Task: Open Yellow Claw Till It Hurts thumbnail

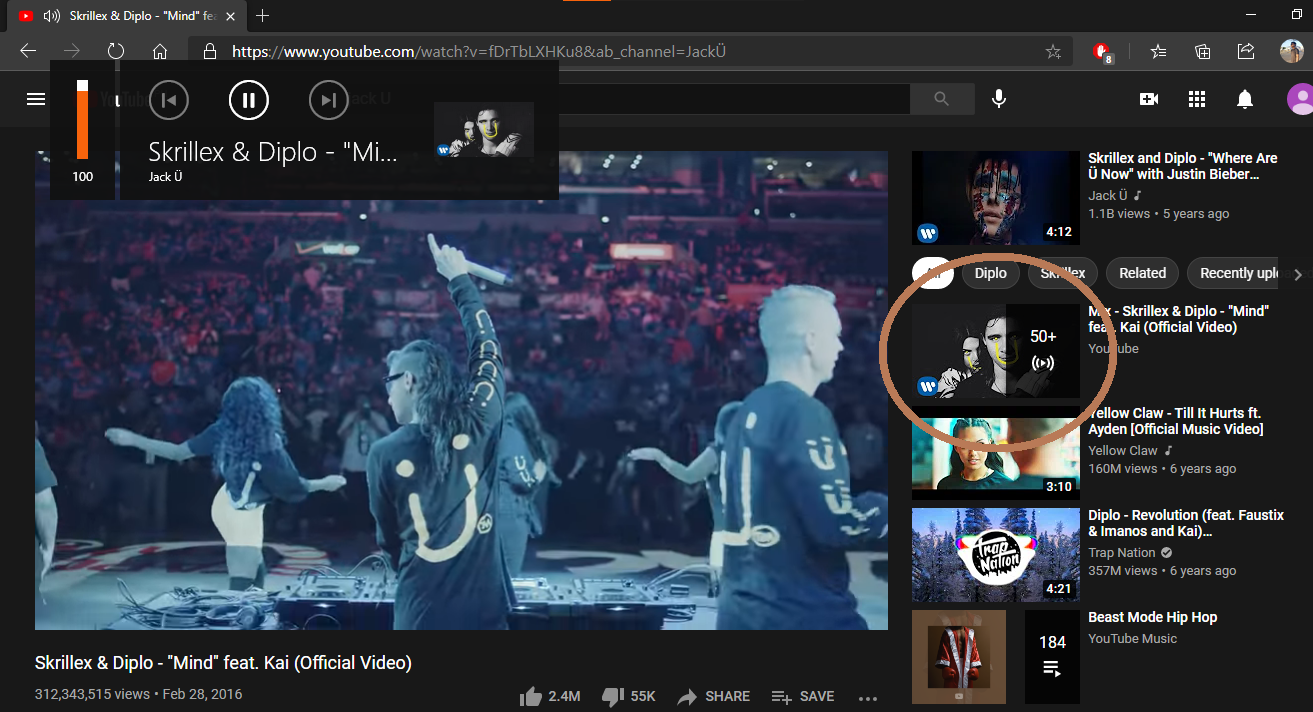Action: click(x=996, y=452)
